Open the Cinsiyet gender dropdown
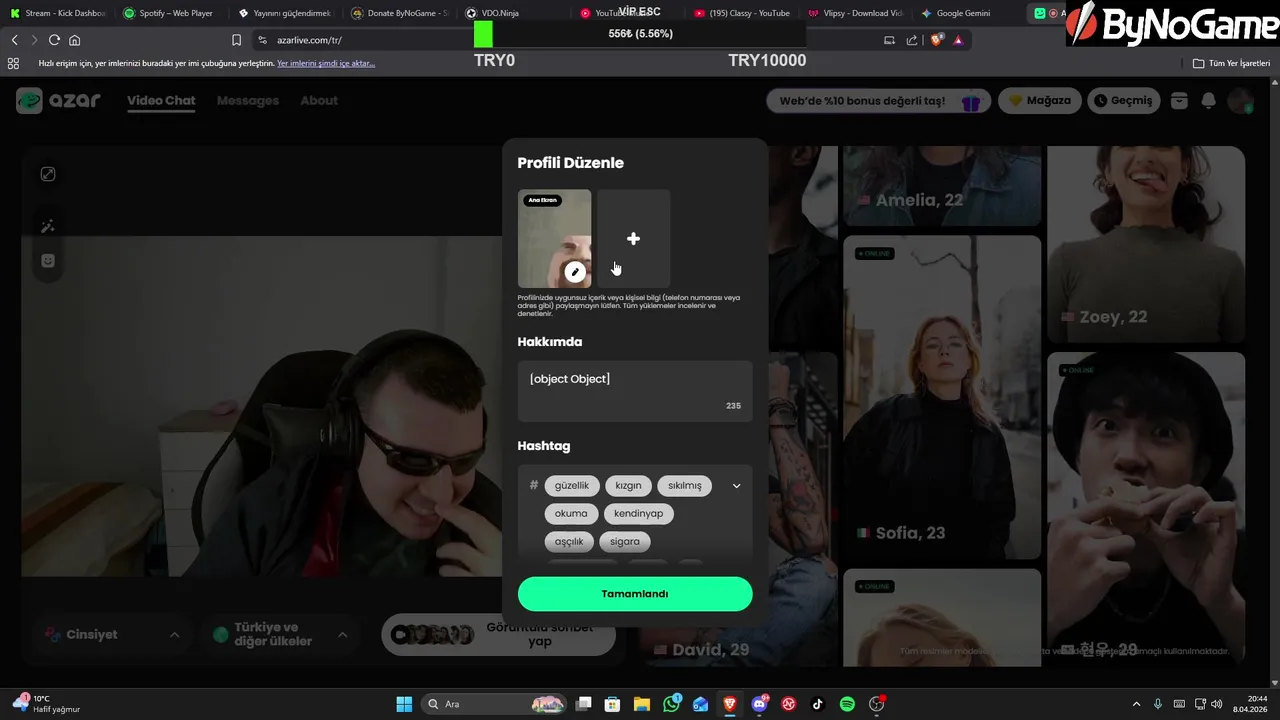 [x=110, y=634]
